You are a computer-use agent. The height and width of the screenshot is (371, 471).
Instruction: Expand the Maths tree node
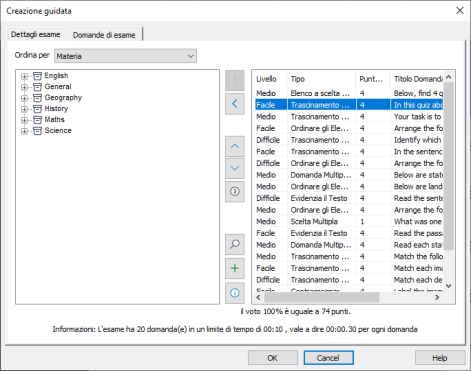pyautogui.click(x=24, y=120)
